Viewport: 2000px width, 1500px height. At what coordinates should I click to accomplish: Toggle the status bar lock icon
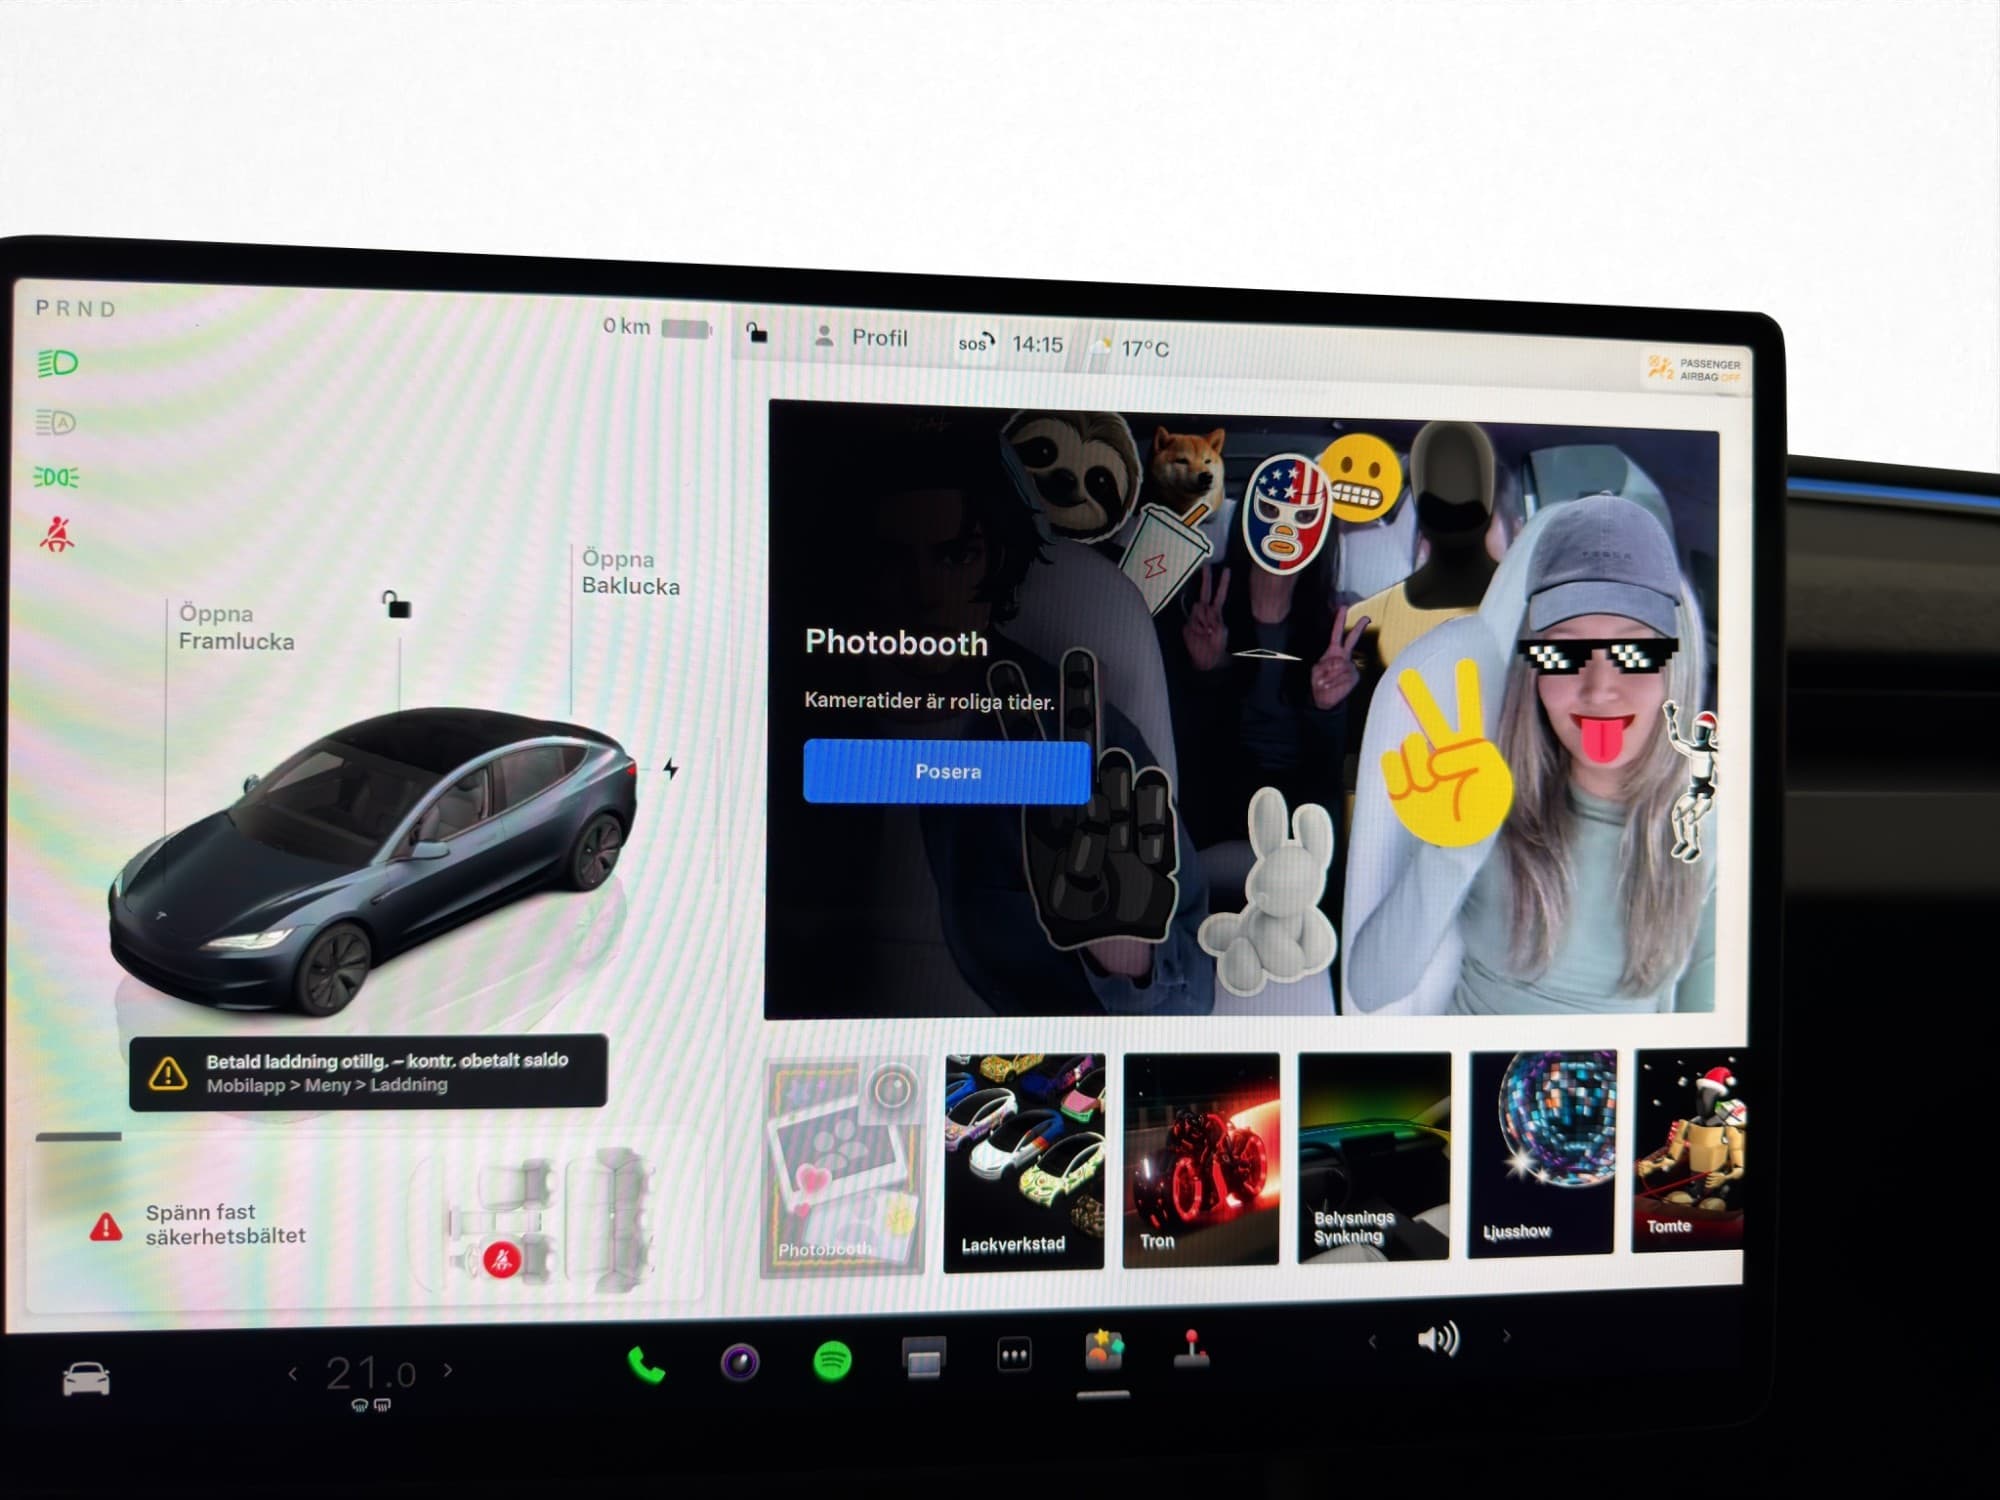coord(757,333)
